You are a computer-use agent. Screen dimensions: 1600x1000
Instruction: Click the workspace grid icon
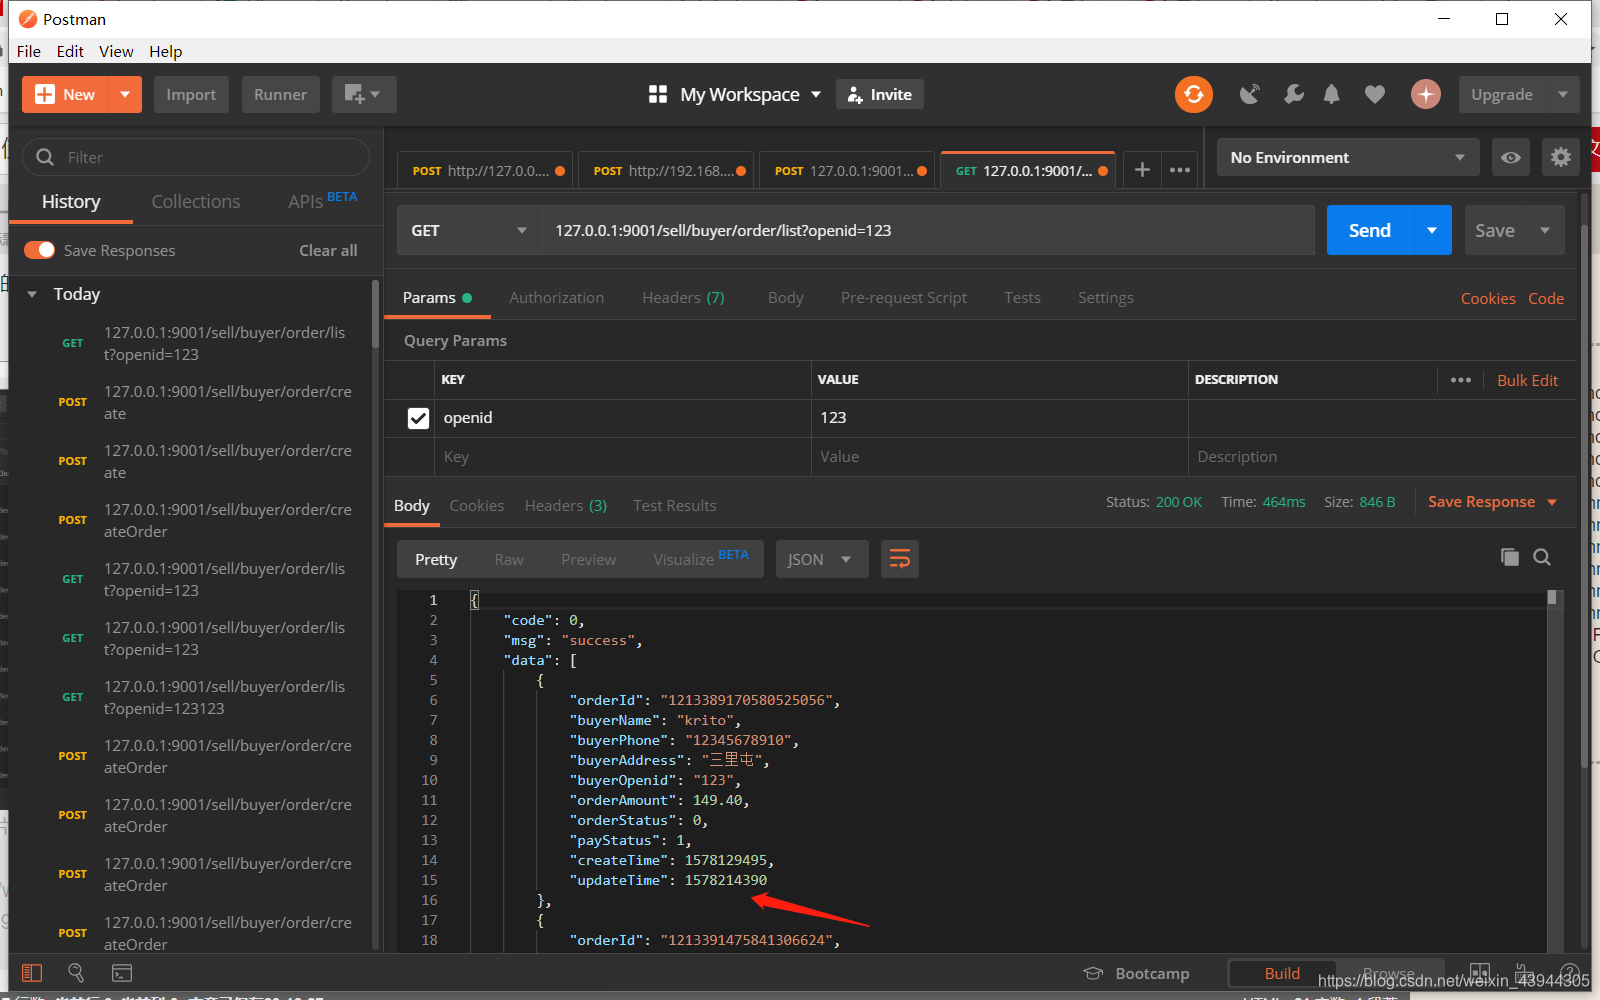658,94
